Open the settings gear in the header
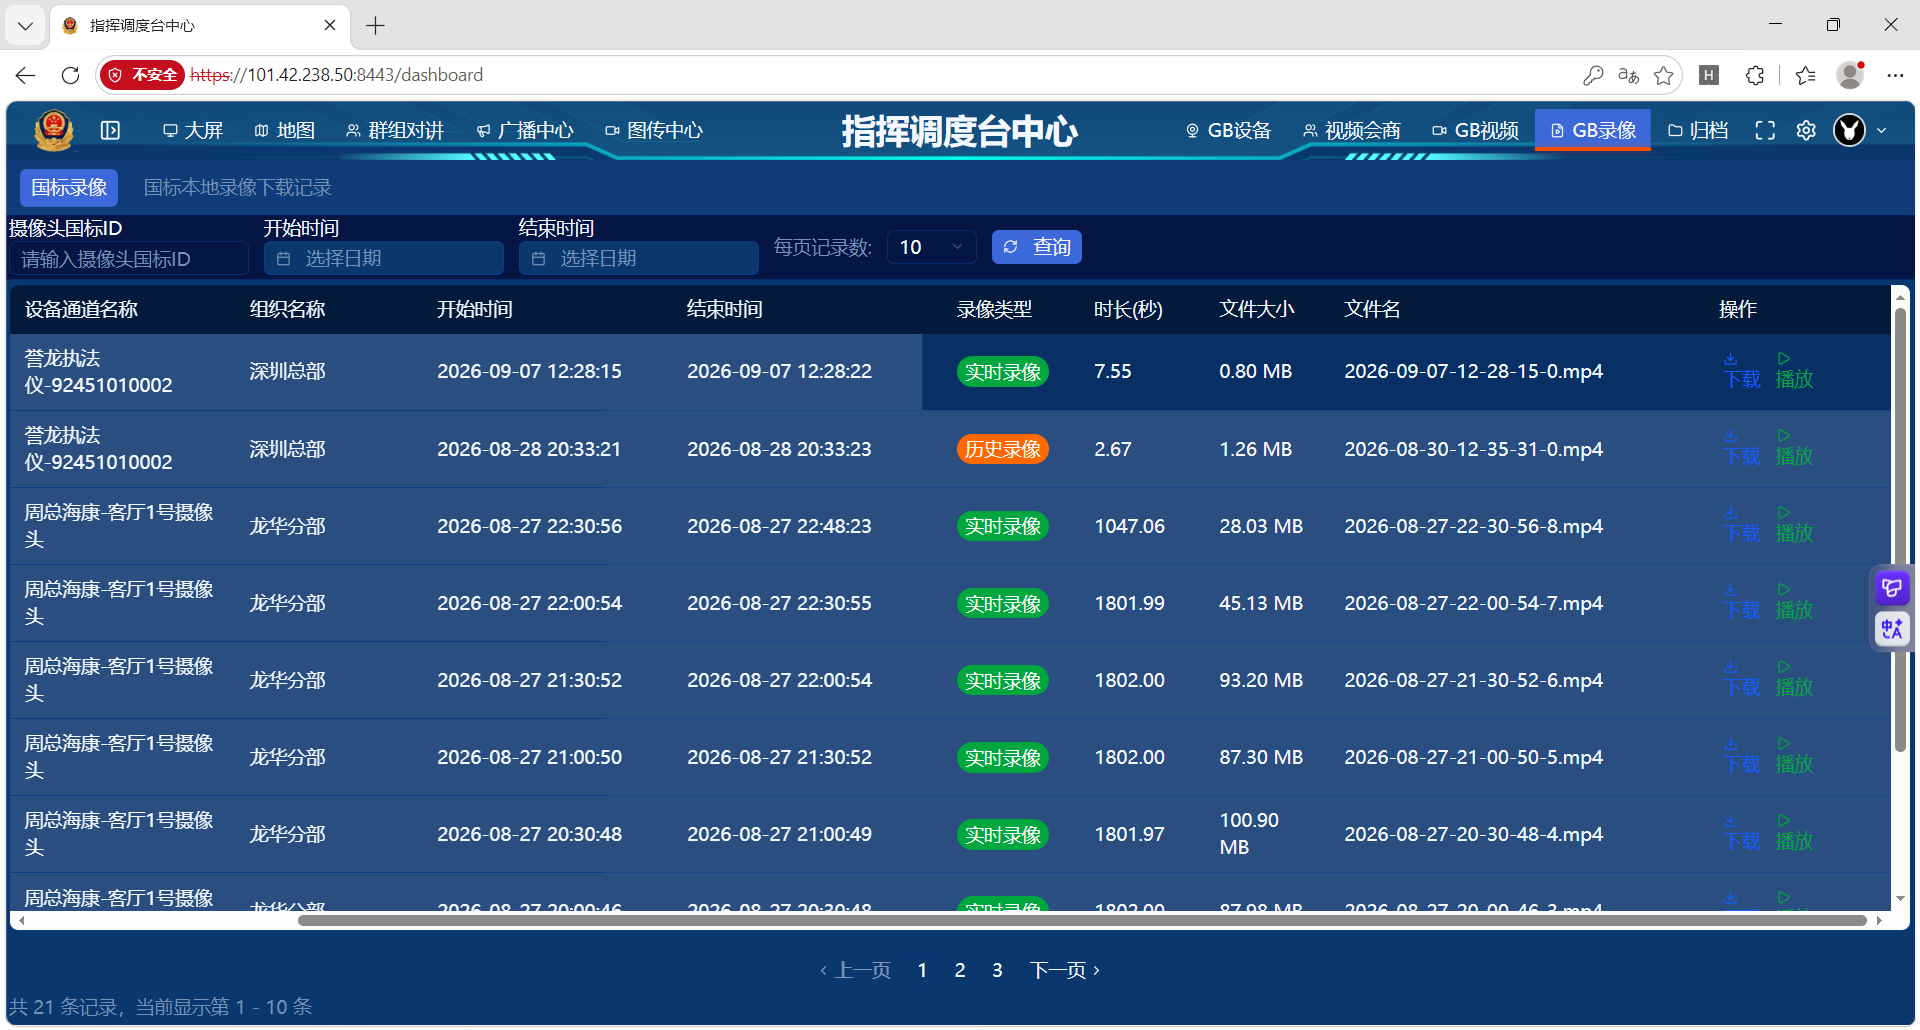1920x1030 pixels. tap(1806, 130)
